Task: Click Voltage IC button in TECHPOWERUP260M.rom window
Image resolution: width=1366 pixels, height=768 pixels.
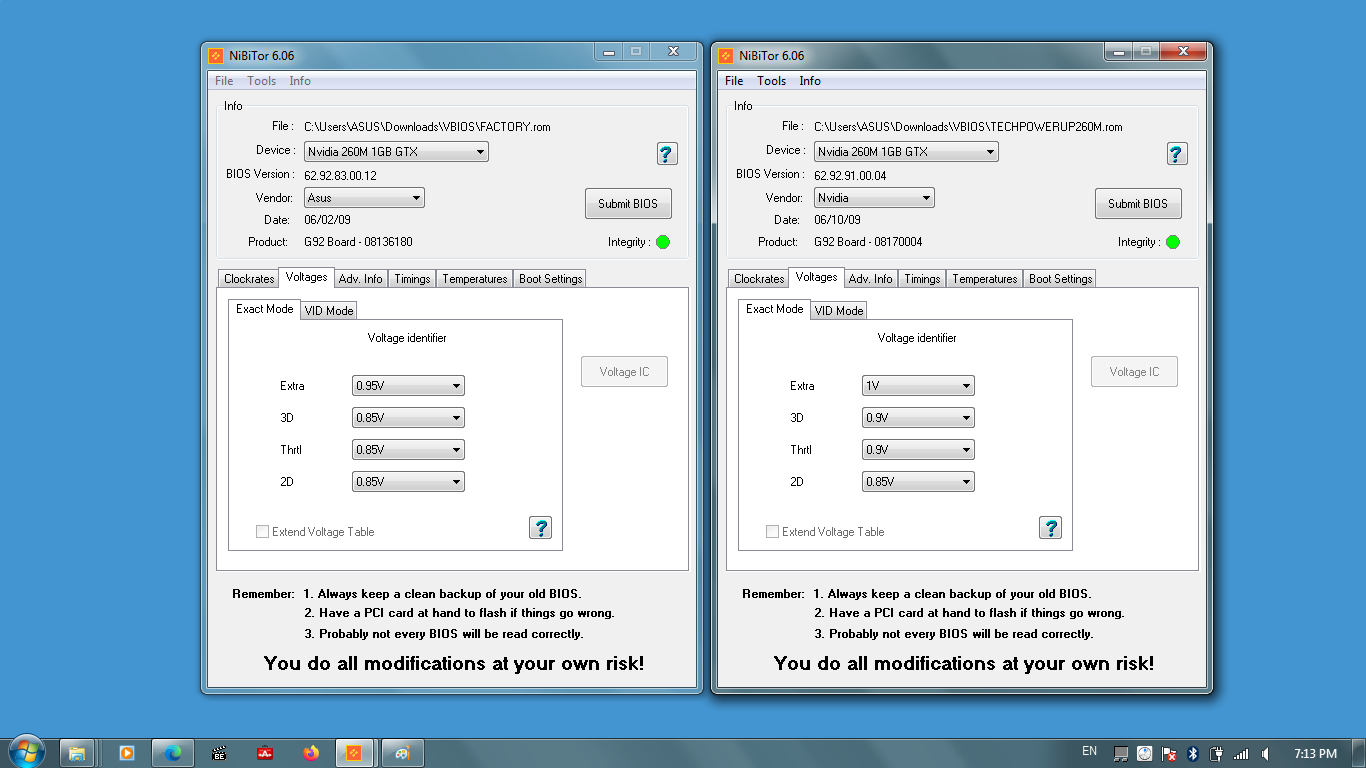Action: click(1134, 372)
